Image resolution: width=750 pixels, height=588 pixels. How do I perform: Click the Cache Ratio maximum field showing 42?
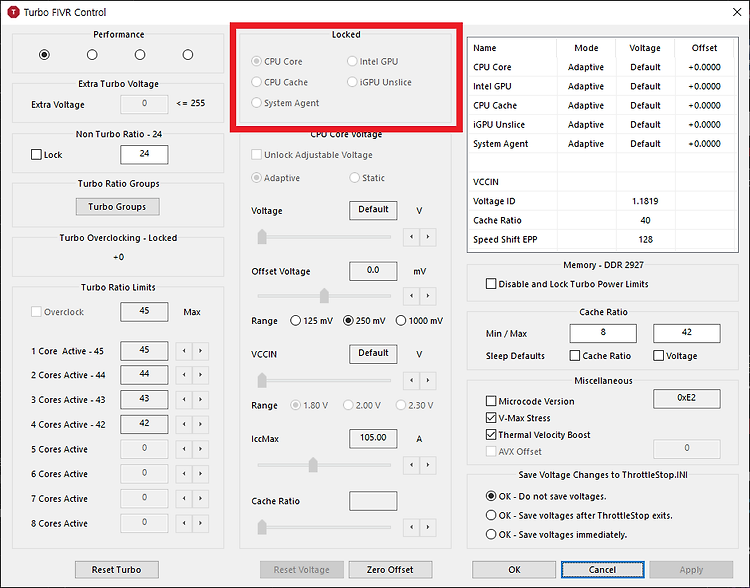tap(686, 333)
